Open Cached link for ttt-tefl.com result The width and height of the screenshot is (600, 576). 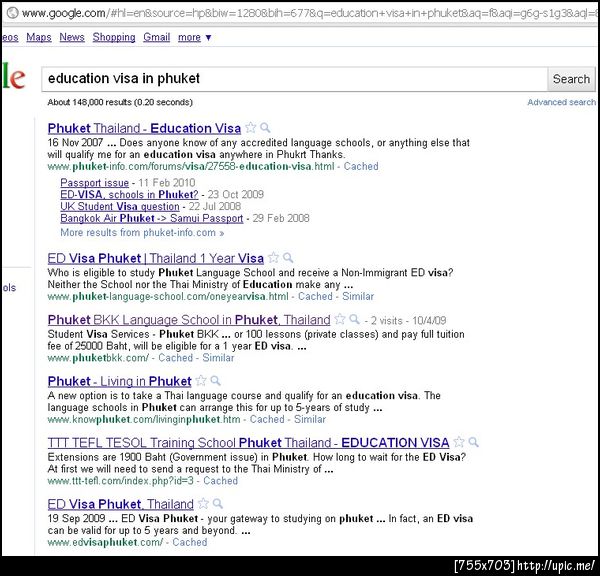pyautogui.click(x=220, y=481)
